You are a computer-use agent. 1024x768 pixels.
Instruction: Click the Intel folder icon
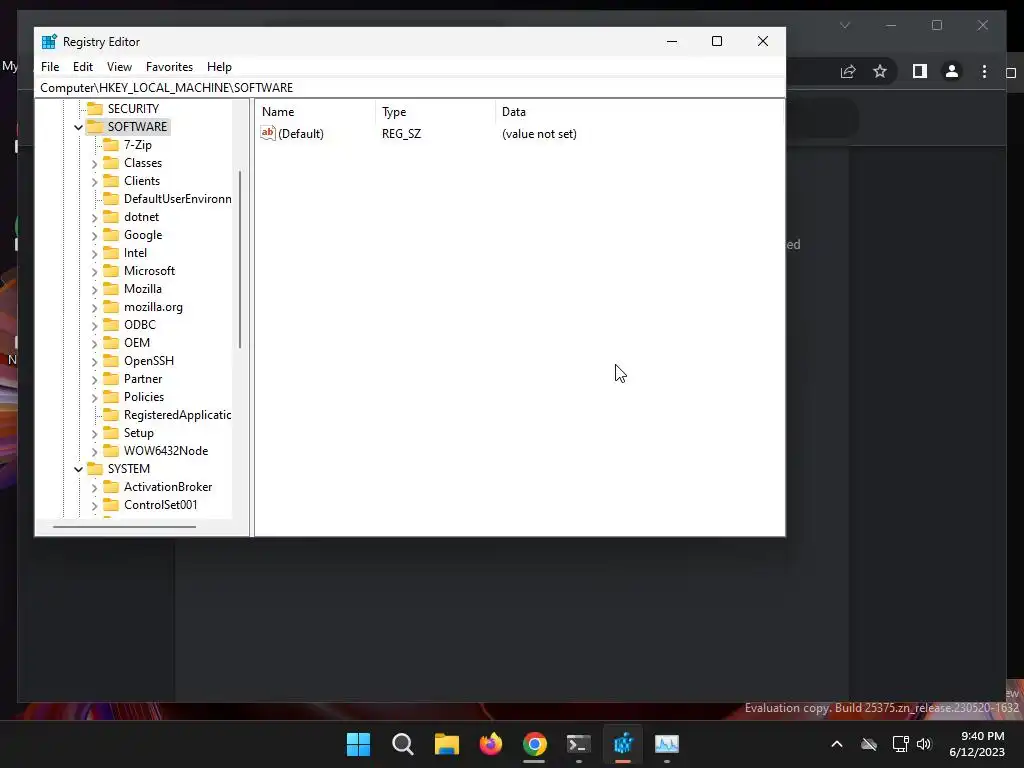pos(111,252)
